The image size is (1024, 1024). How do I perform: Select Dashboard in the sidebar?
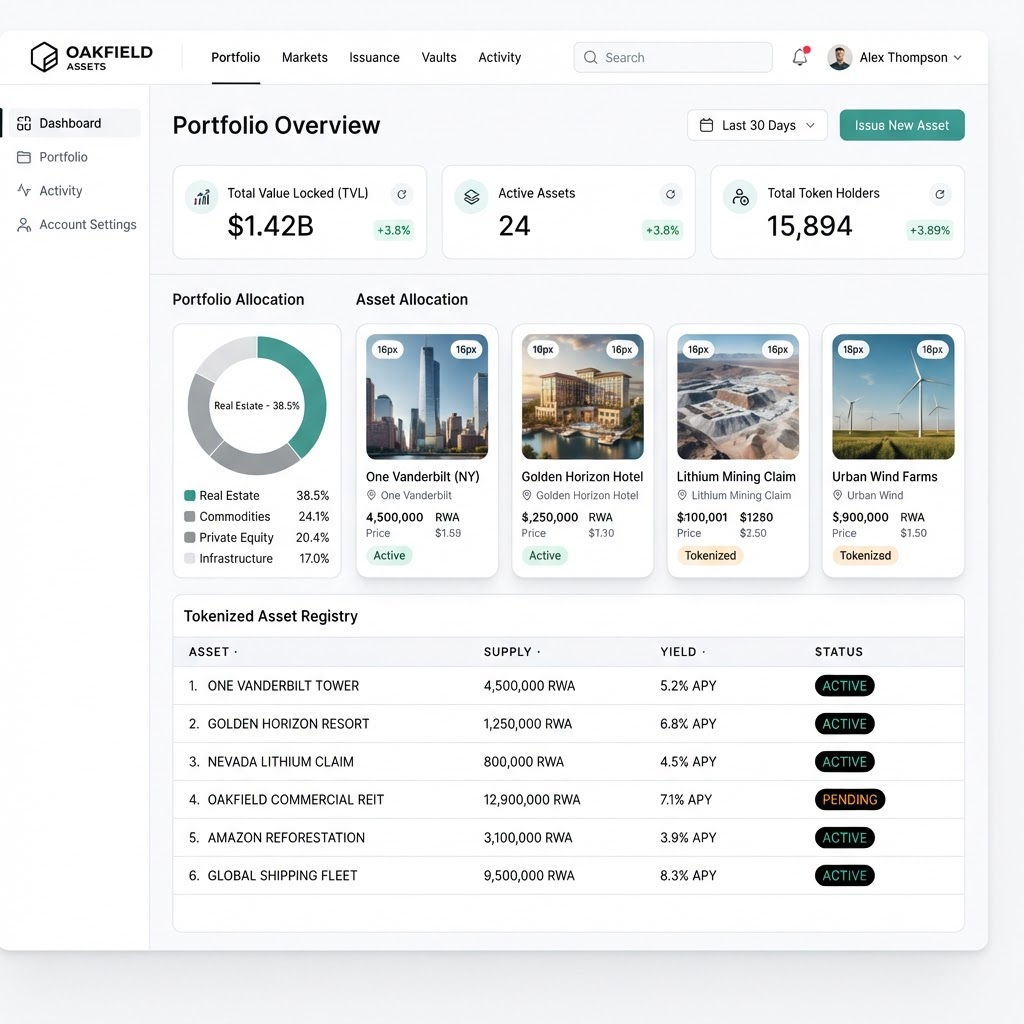(71, 123)
